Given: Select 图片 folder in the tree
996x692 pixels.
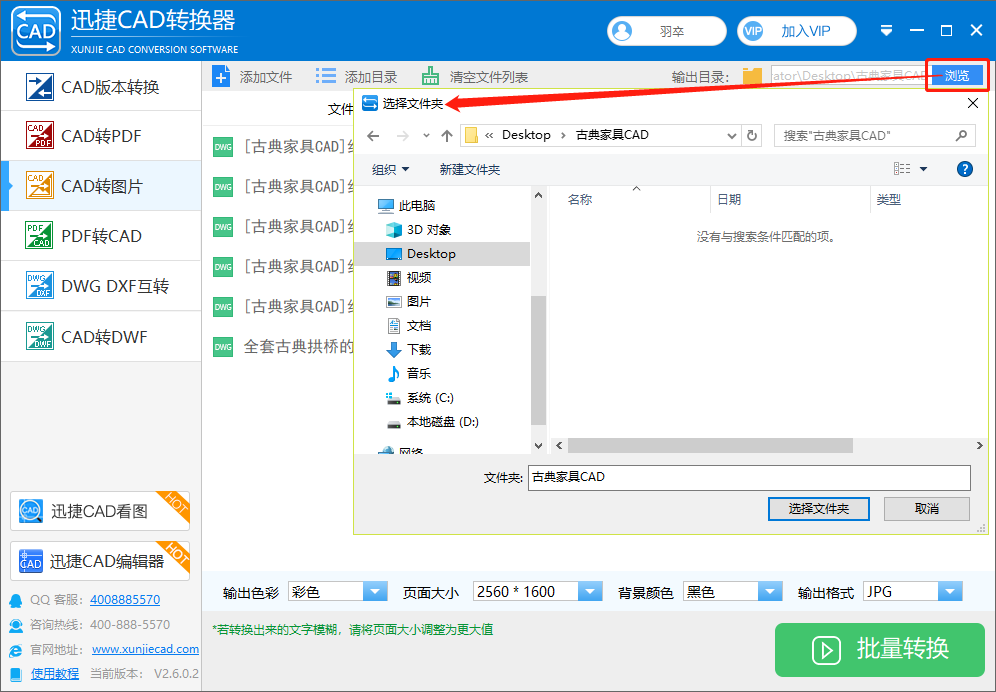Looking at the screenshot, I should click(419, 302).
